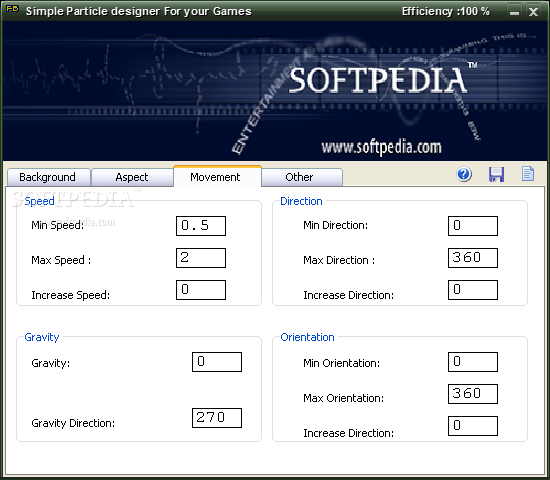Click the Min Orientation: label
The image size is (550, 480).
[x=341, y=363]
